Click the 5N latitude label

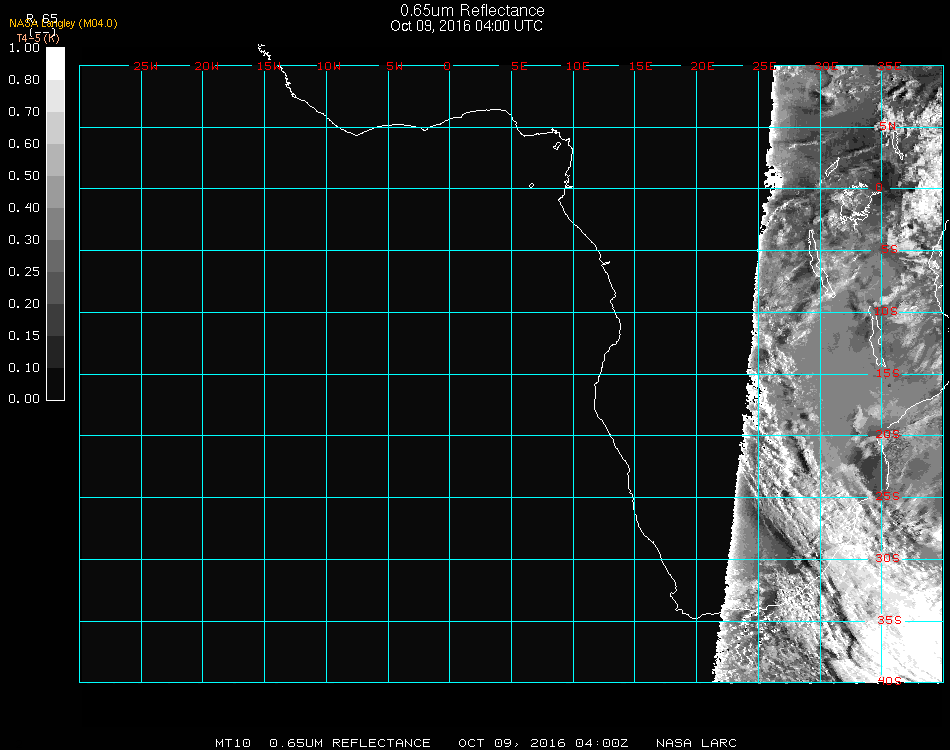click(x=888, y=126)
